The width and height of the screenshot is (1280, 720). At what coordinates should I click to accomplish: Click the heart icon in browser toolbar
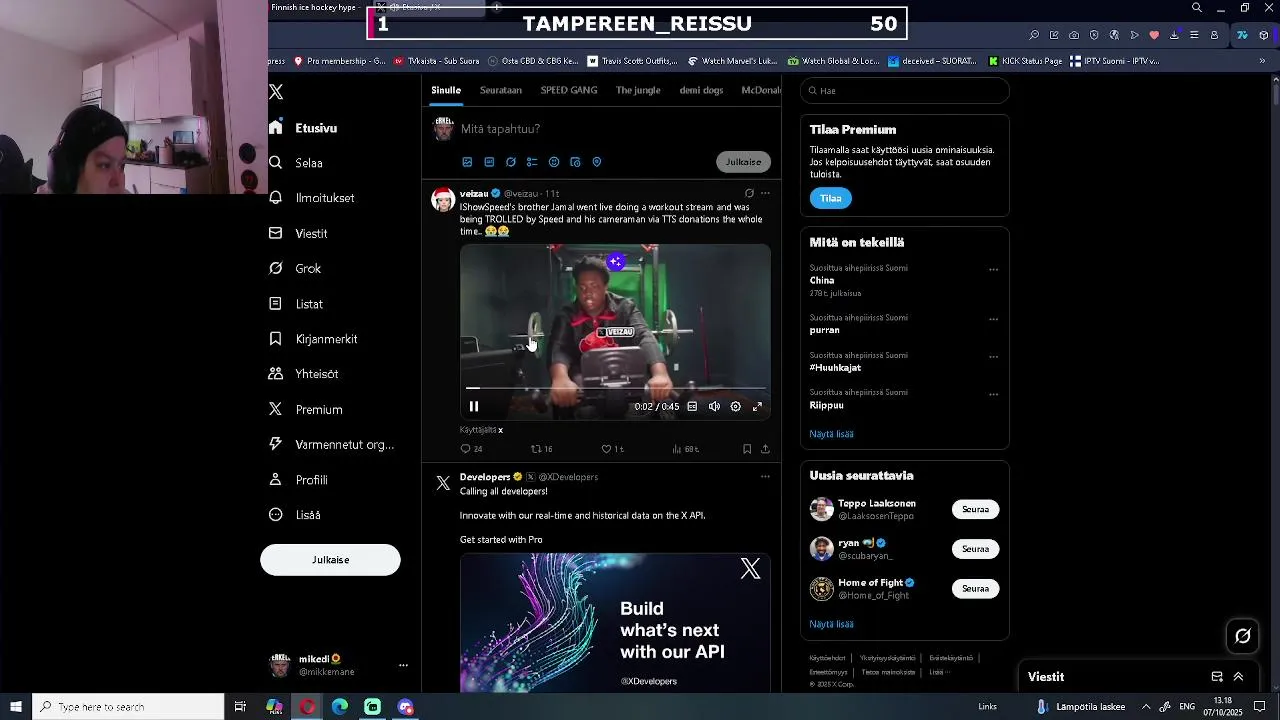[1154, 35]
